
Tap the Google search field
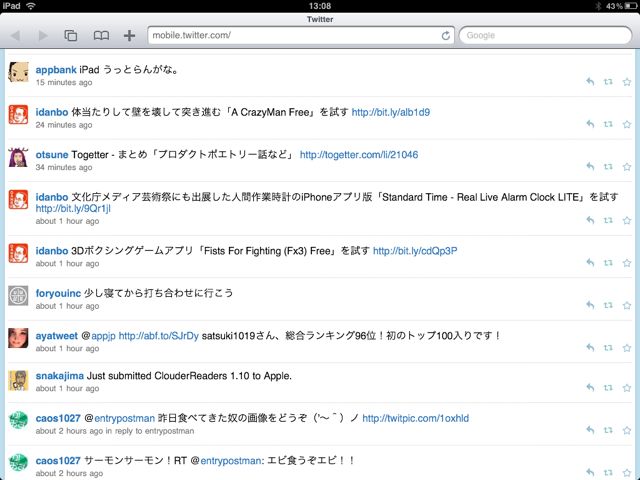545,36
